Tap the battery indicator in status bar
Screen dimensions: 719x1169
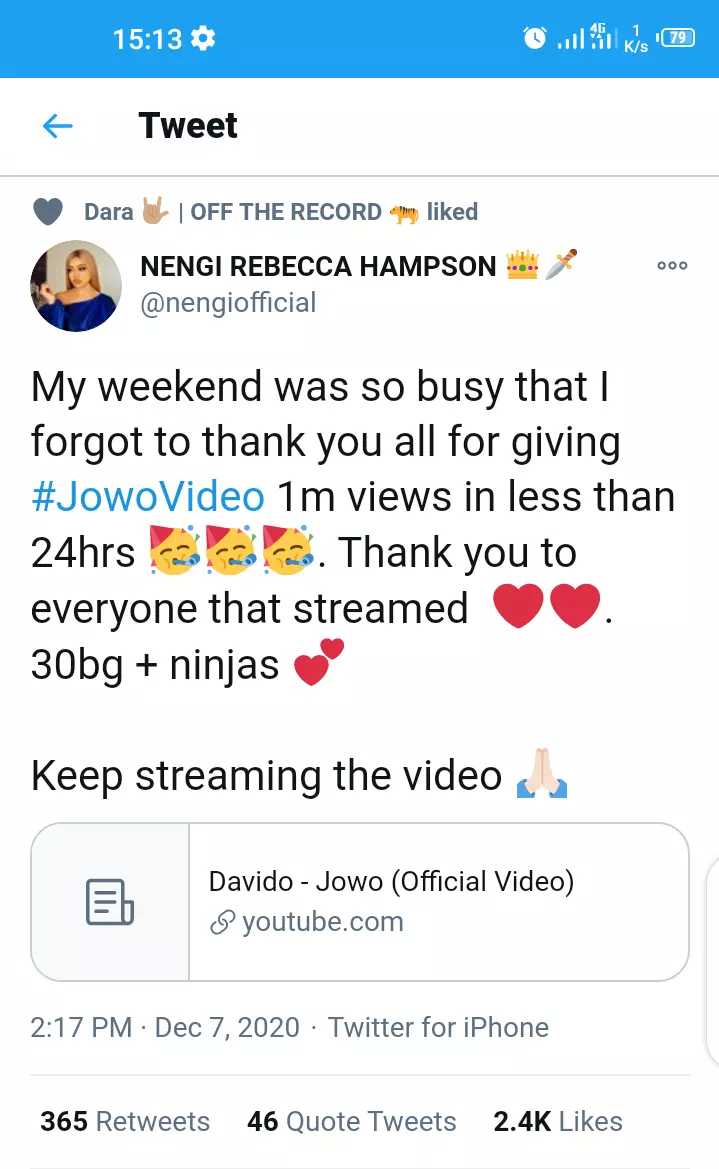[676, 37]
